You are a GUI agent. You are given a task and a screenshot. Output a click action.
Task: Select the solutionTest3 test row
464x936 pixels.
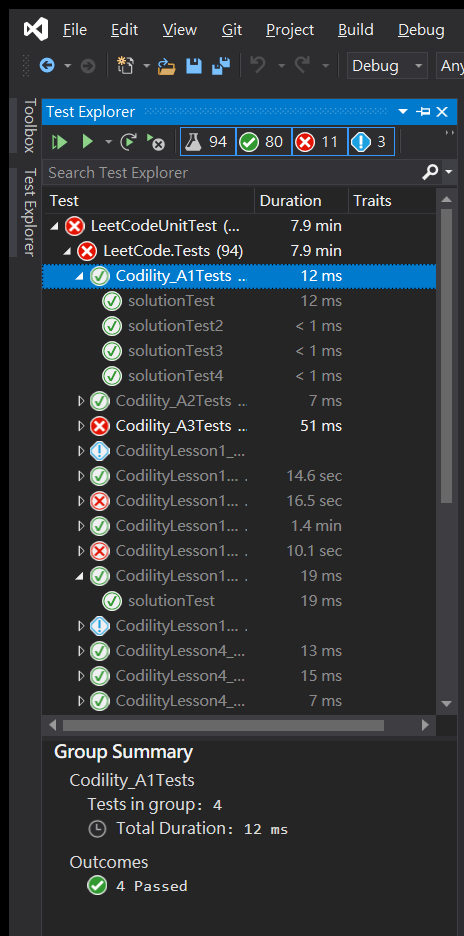point(239,351)
